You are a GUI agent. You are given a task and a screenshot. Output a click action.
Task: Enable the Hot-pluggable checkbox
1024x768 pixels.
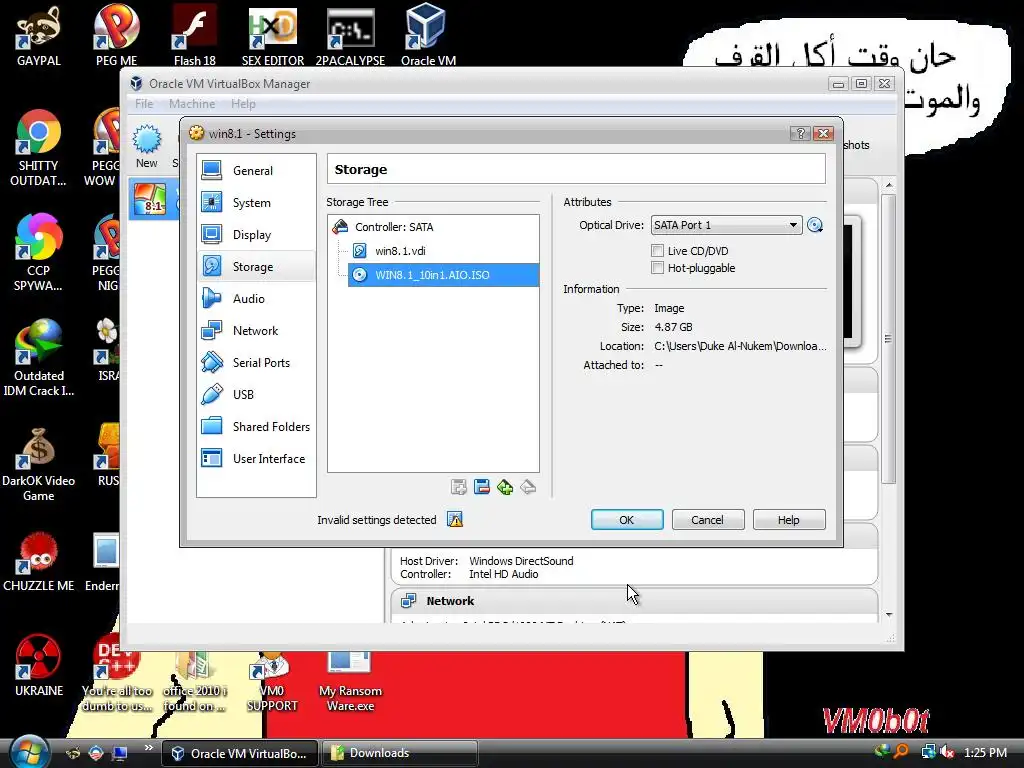[x=658, y=268]
